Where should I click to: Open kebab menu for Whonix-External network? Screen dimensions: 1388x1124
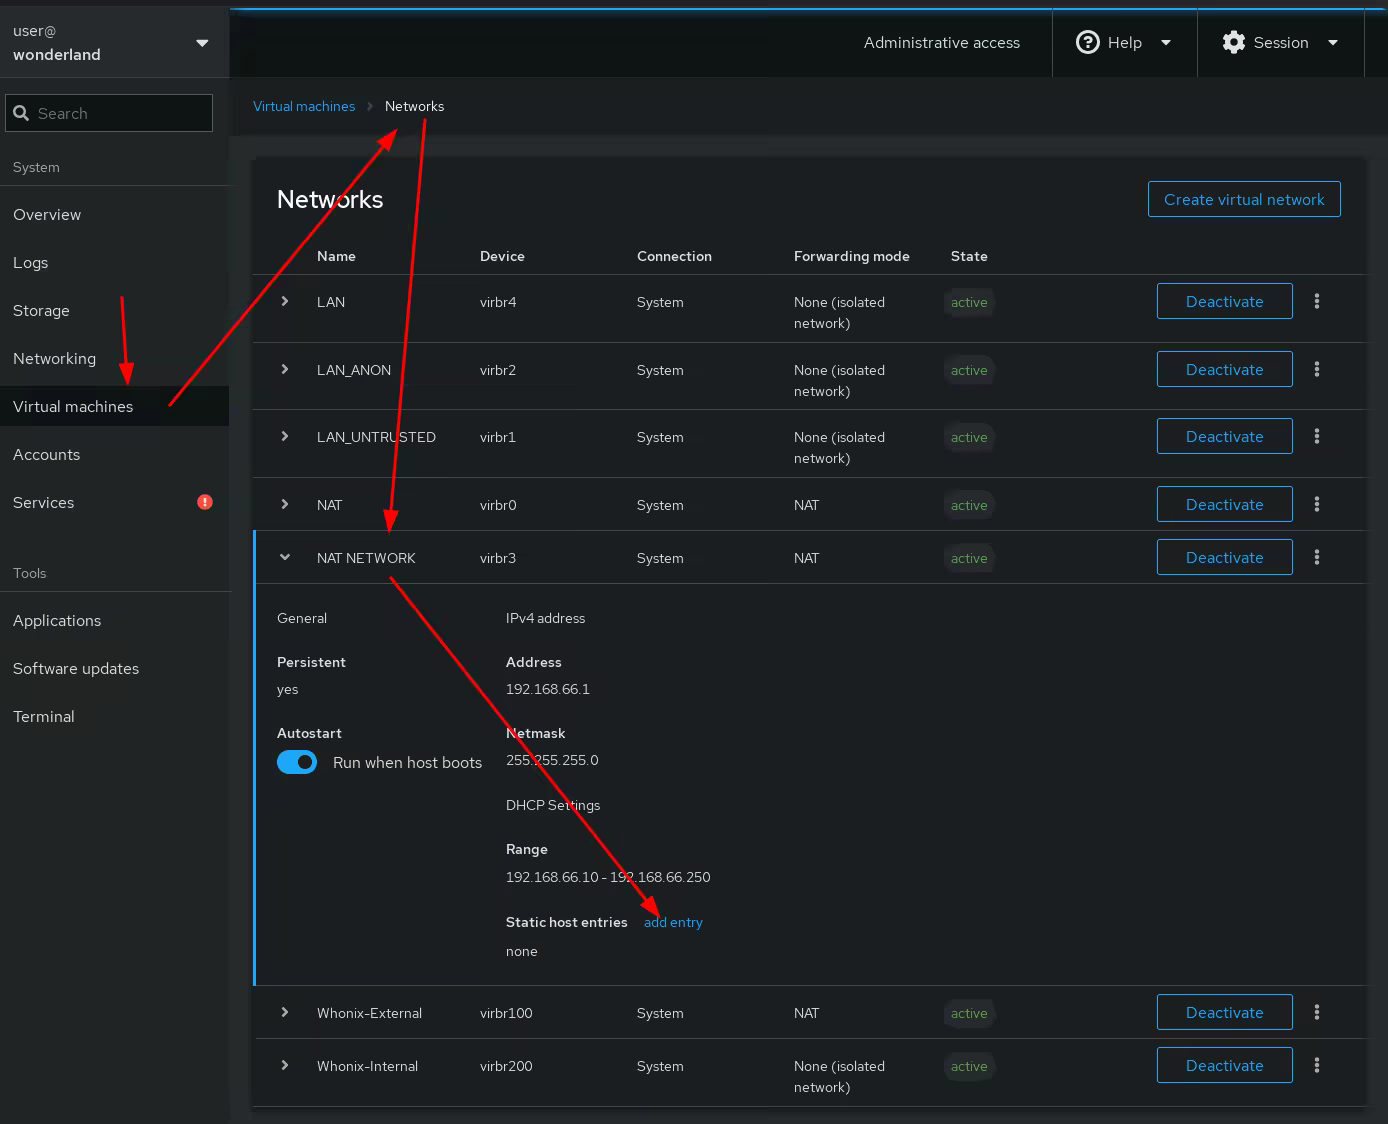(x=1316, y=1012)
